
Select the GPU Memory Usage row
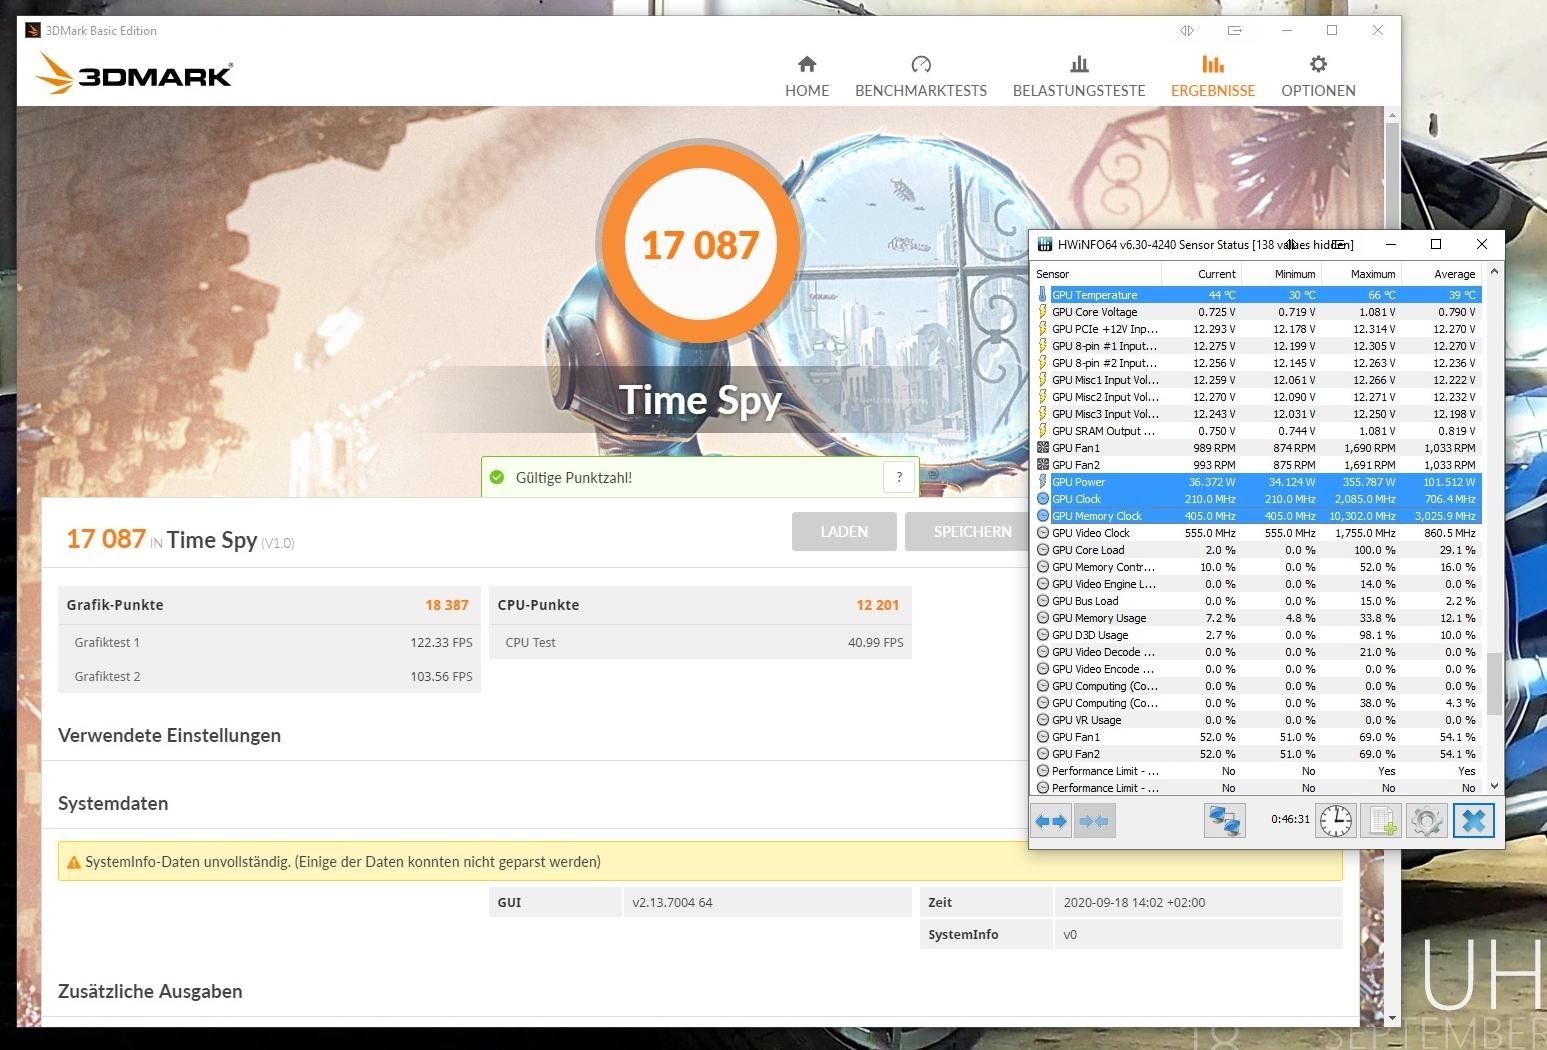(1257, 618)
